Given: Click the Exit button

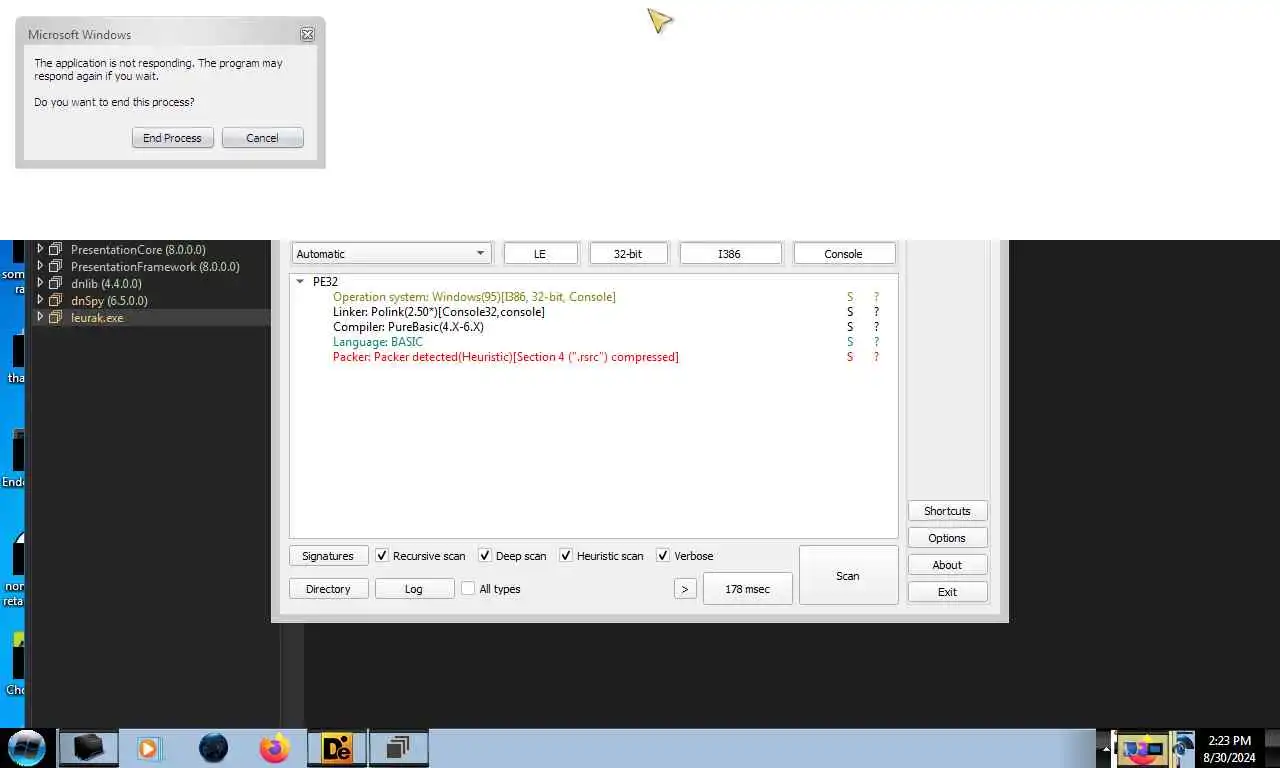Looking at the screenshot, I should [x=947, y=592].
